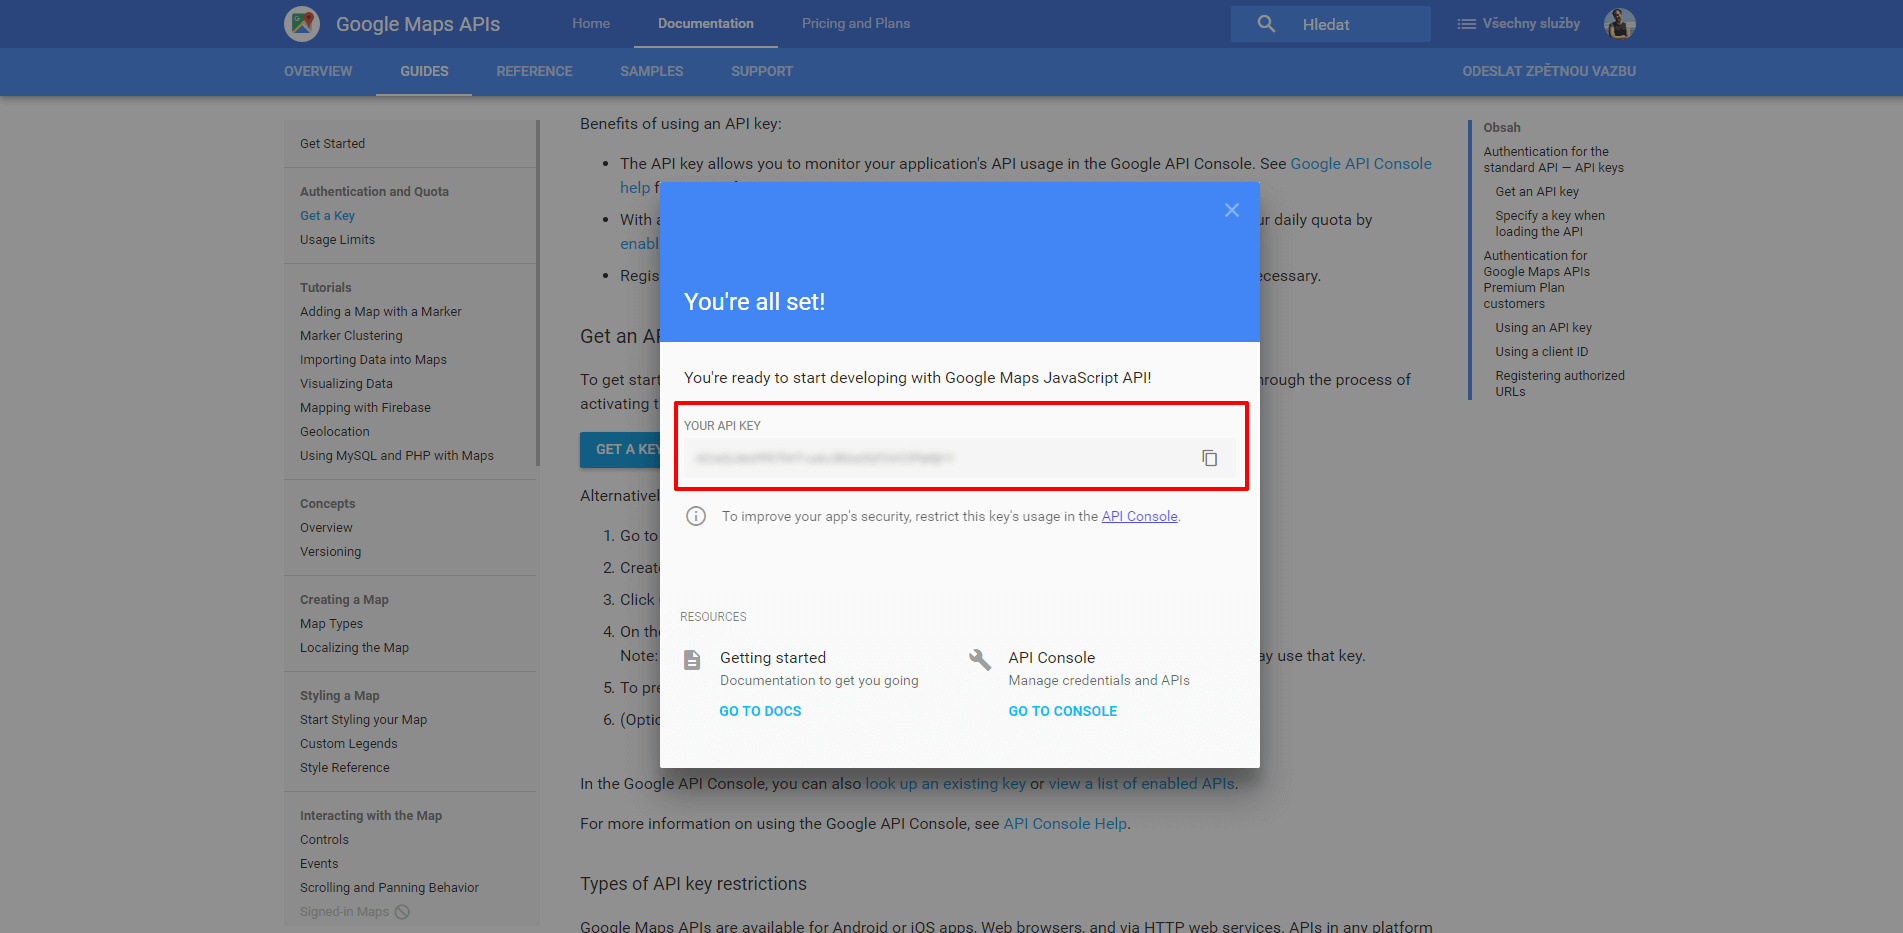Open Events sidebar link
Screen dimensions: 1903x933
319,864
